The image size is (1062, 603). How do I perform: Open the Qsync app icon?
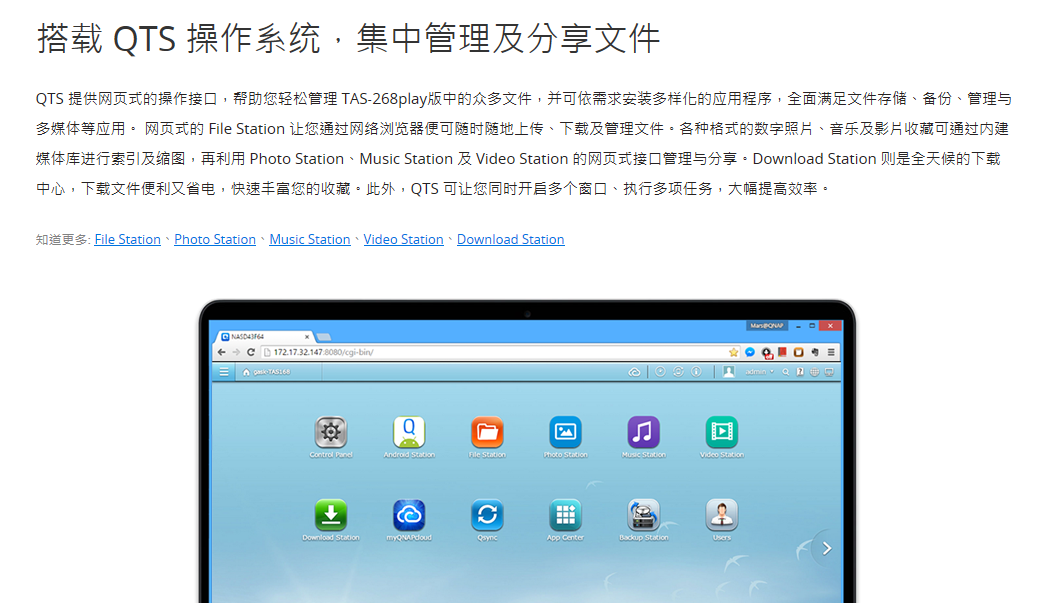pos(487,516)
